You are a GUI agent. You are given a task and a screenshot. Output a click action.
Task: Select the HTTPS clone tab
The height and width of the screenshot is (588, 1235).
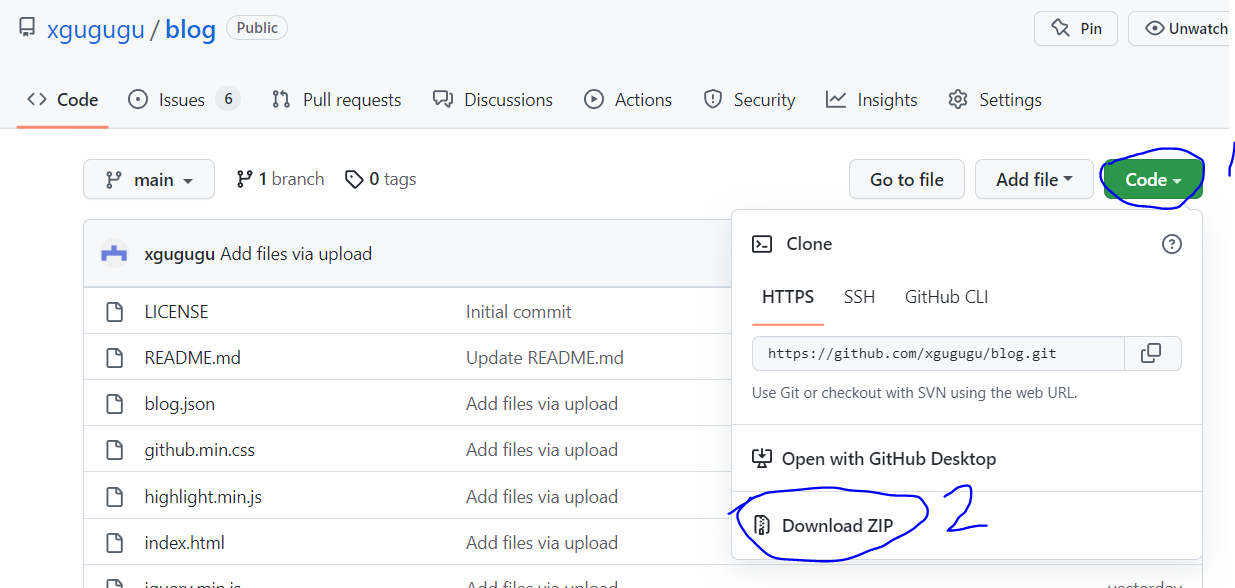(x=788, y=297)
